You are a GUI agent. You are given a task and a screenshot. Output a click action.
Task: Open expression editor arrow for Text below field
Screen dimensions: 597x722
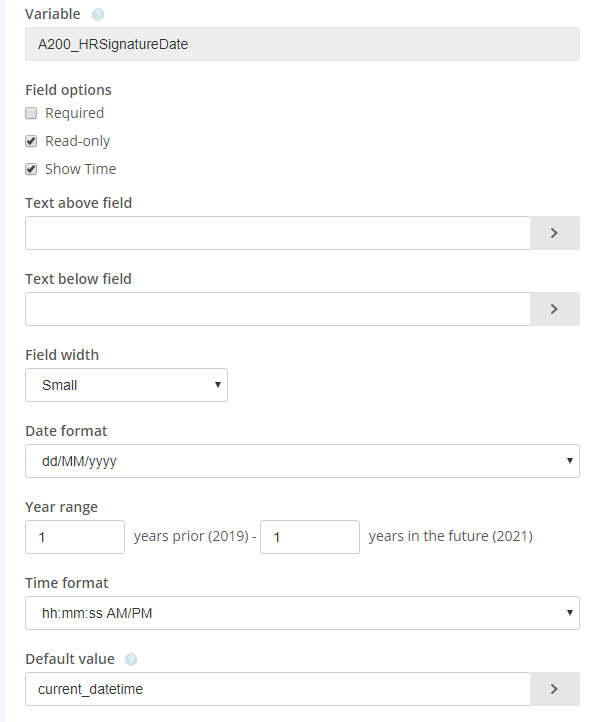pyautogui.click(x=555, y=309)
